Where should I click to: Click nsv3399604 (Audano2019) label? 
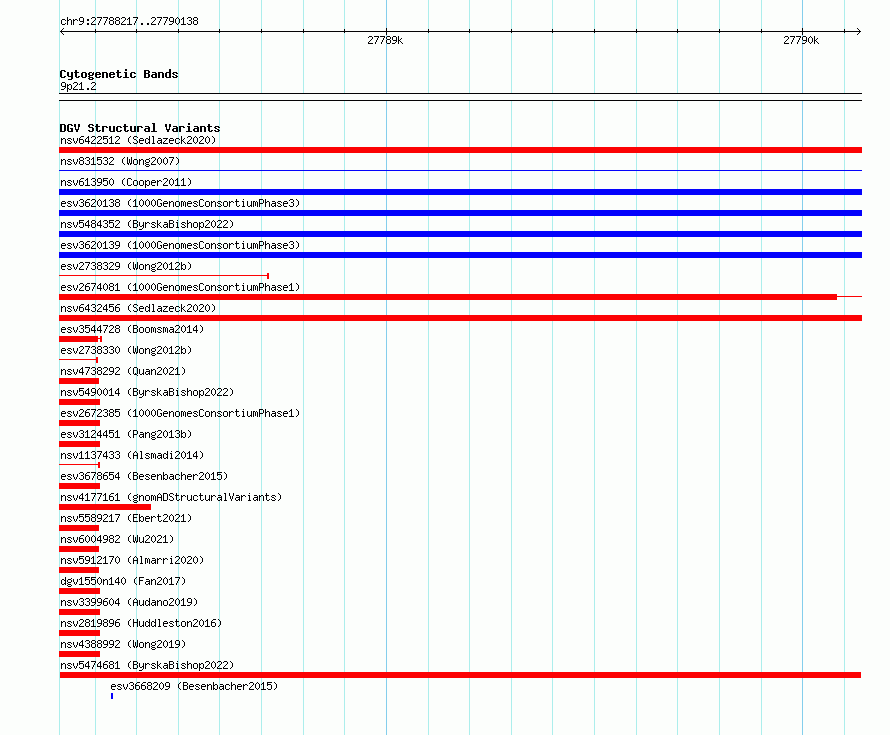tap(129, 602)
